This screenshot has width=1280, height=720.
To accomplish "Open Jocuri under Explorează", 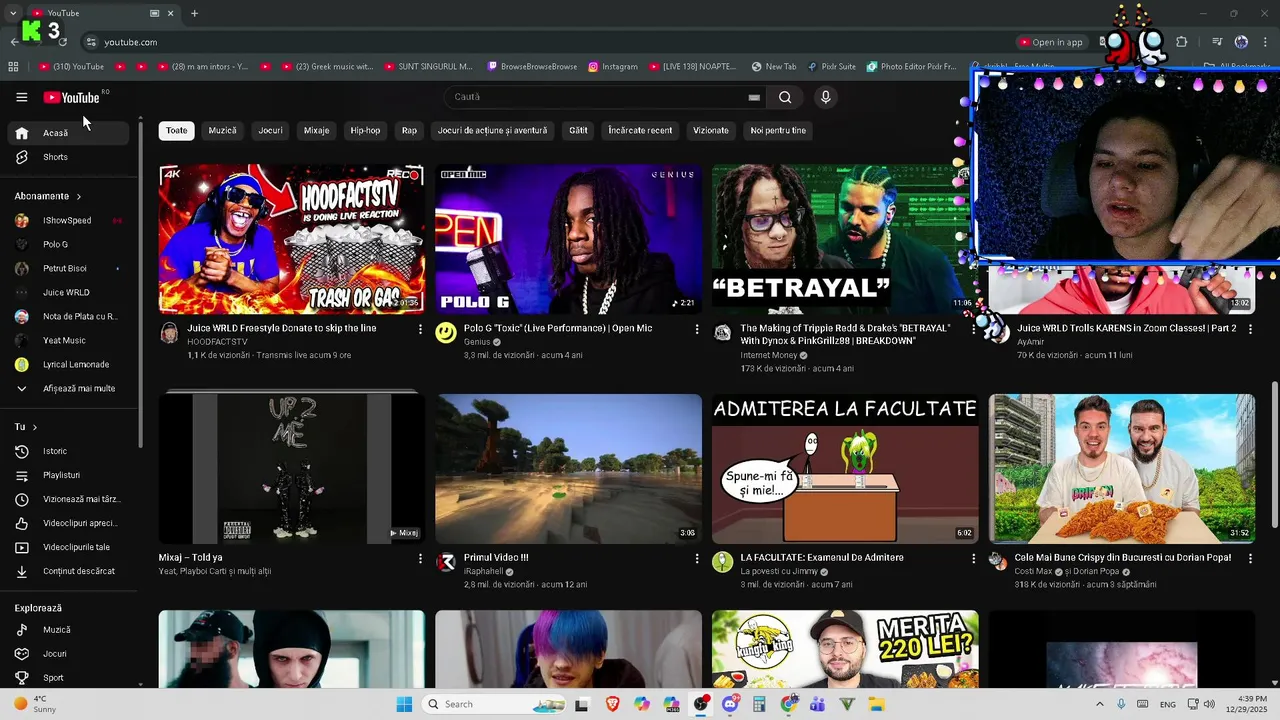I will coord(70,654).
